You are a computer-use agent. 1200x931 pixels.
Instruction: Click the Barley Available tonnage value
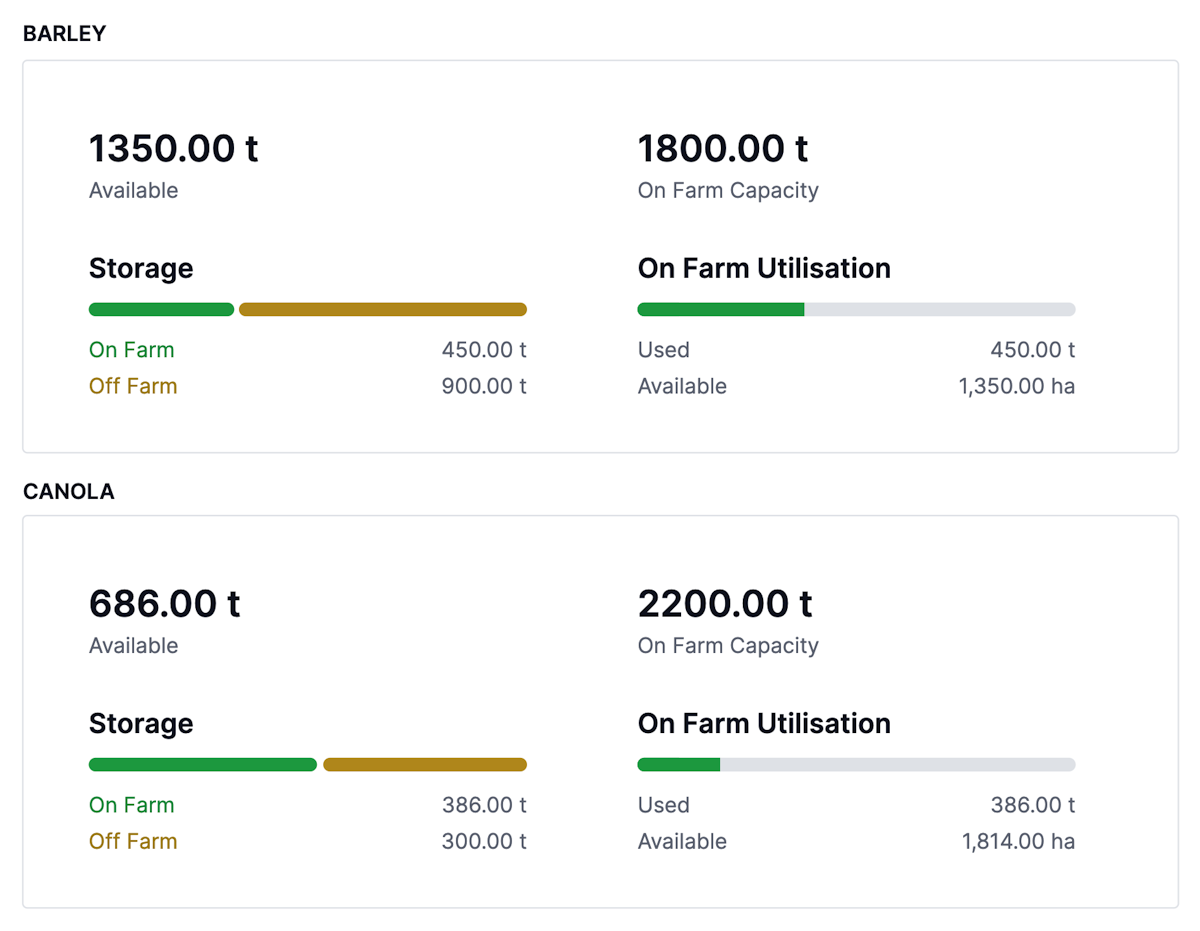173,148
